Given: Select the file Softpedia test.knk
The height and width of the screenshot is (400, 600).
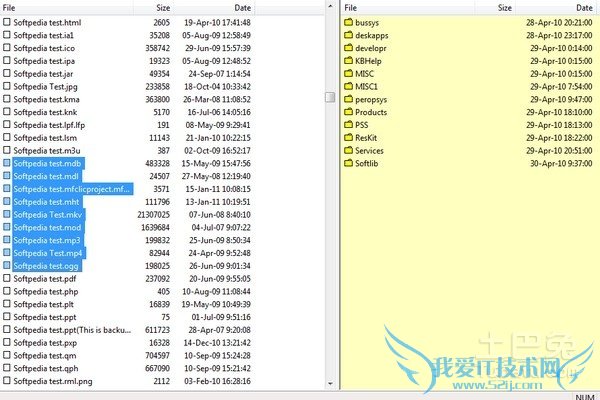Looking at the screenshot, I should click(x=45, y=112).
